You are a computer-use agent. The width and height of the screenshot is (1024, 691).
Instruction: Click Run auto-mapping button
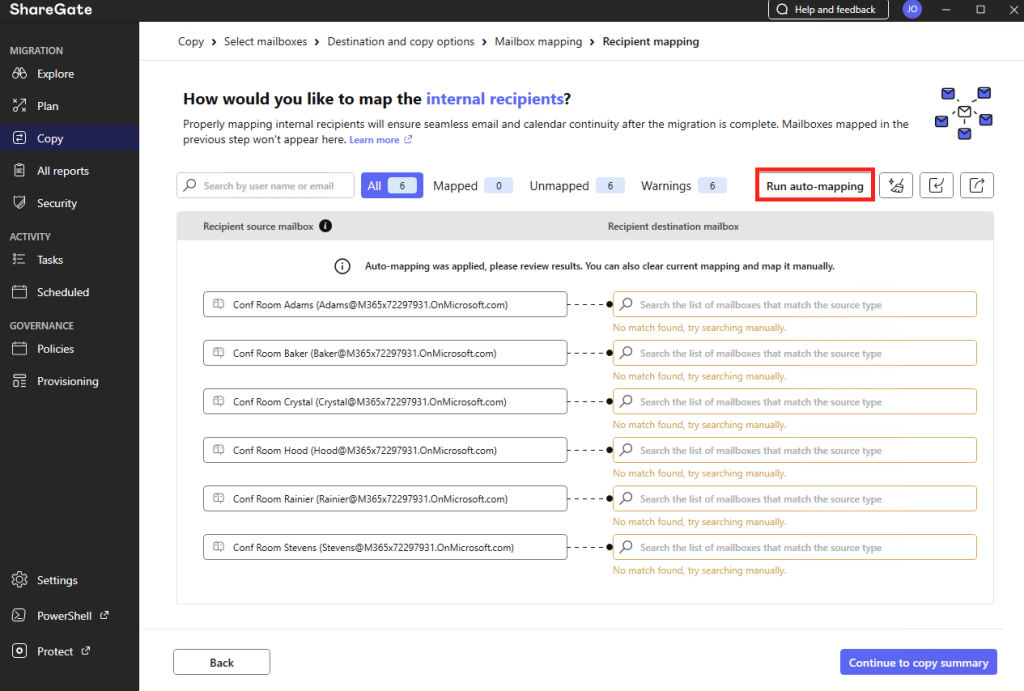814,185
